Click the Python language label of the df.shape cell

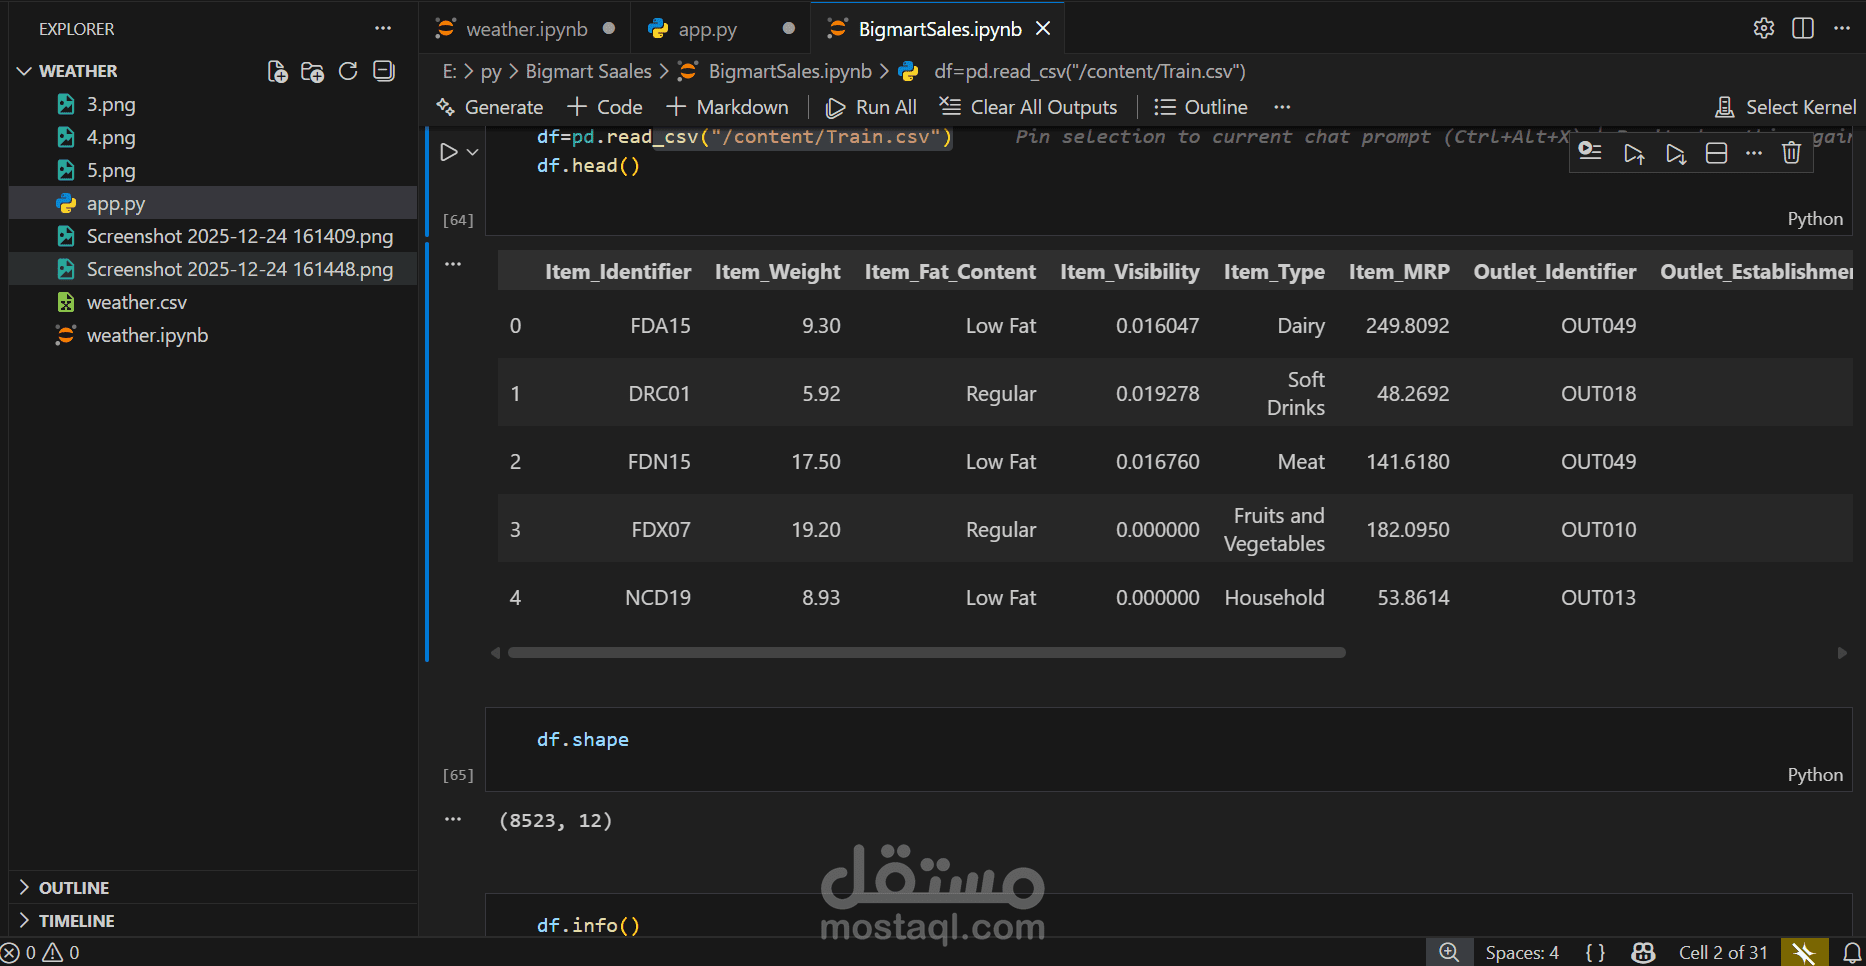1815,775
